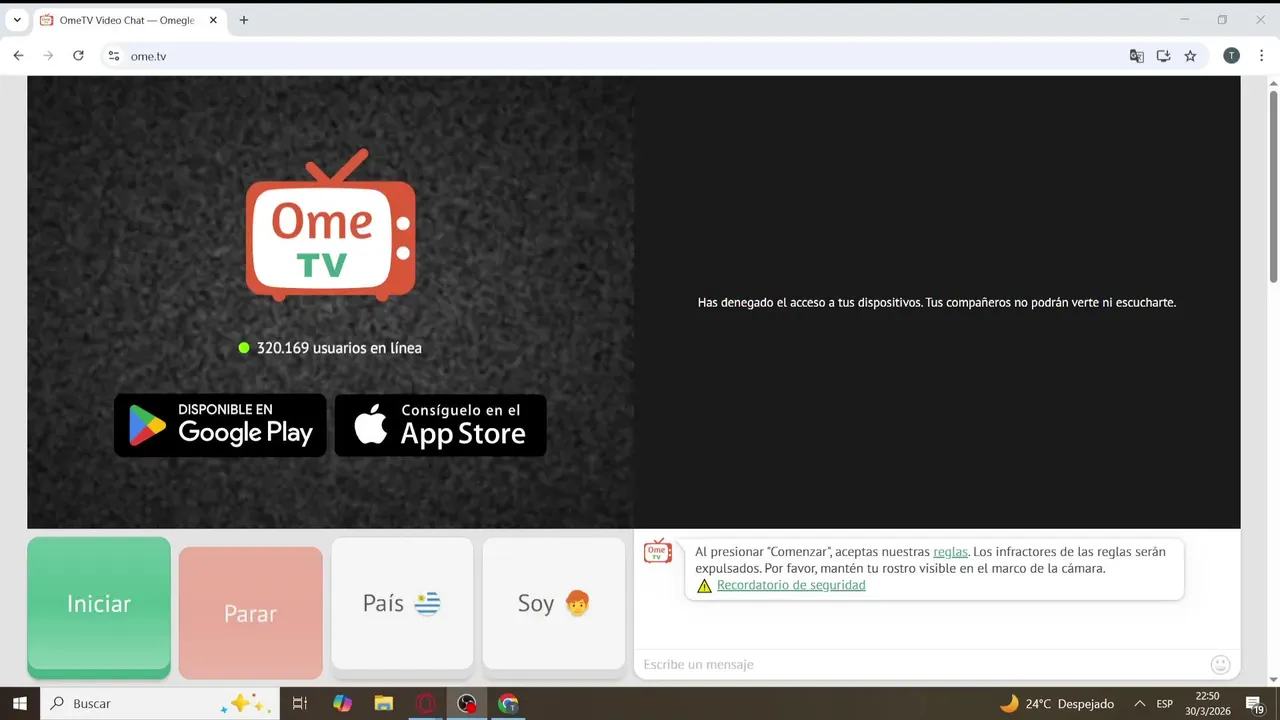The image size is (1280, 720).
Task: Open the 24°C Despejado weather widget
Action: [x=1057, y=704]
